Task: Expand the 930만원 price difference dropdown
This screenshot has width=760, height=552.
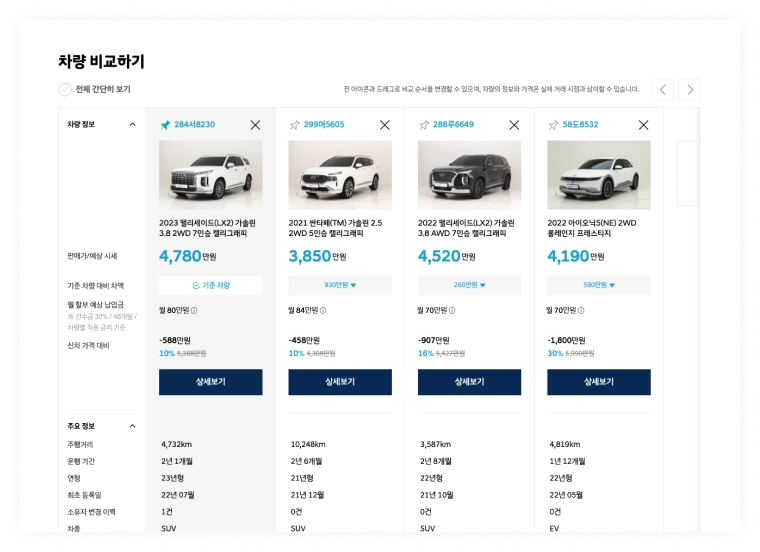Action: pos(340,285)
